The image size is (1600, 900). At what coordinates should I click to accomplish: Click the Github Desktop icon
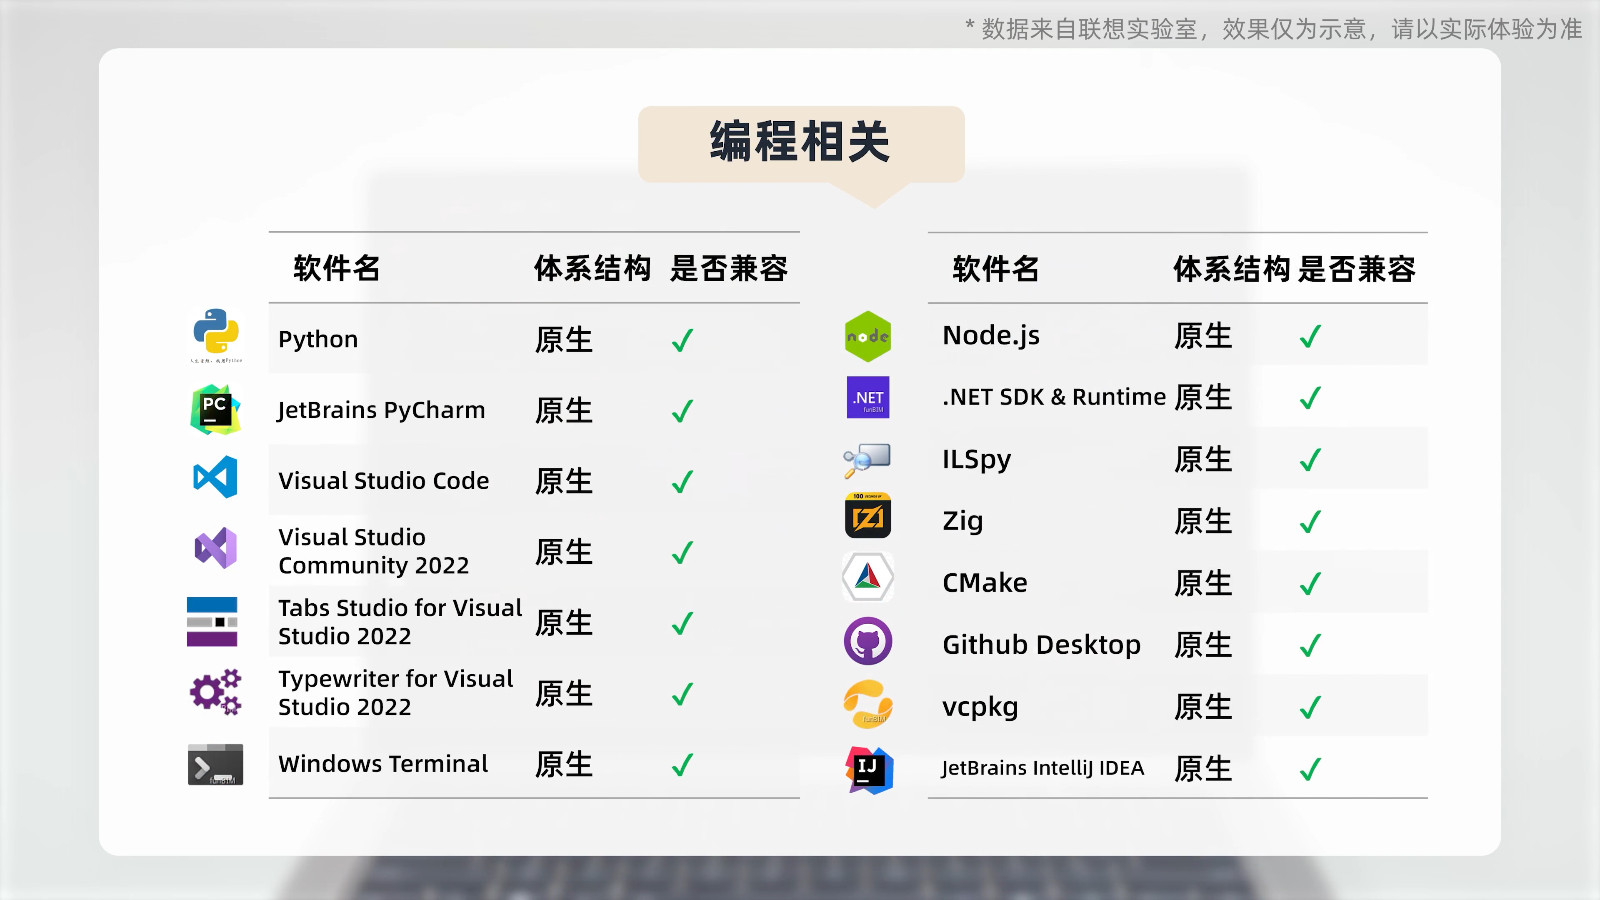click(868, 642)
